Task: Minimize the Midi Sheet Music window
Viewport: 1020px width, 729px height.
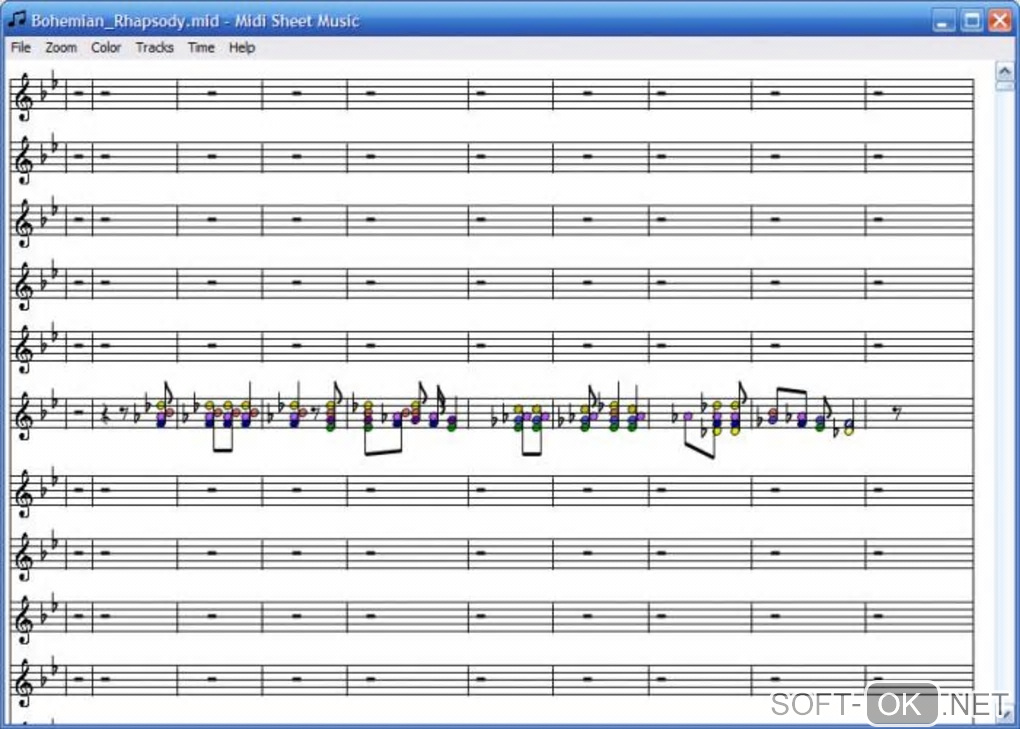Action: click(943, 21)
